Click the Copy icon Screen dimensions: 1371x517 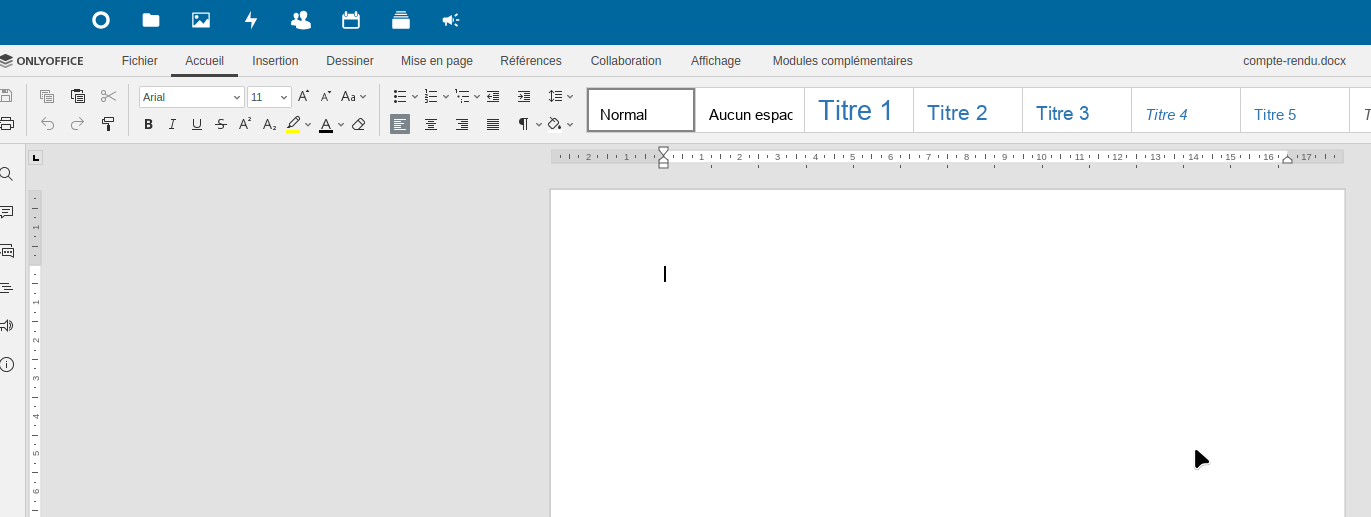pos(47,97)
